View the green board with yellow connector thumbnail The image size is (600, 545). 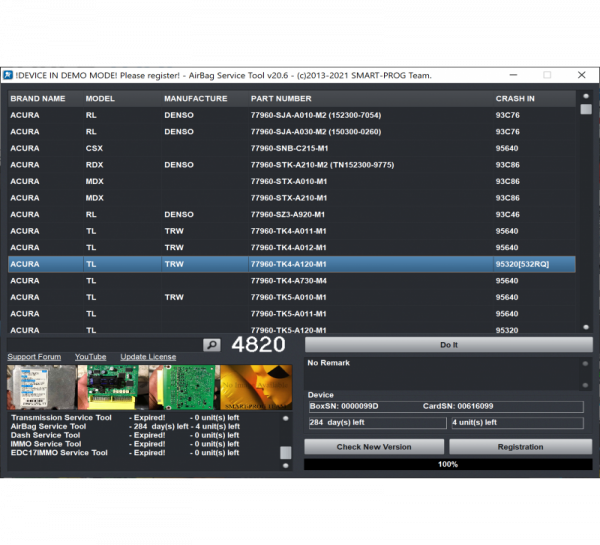coord(113,387)
